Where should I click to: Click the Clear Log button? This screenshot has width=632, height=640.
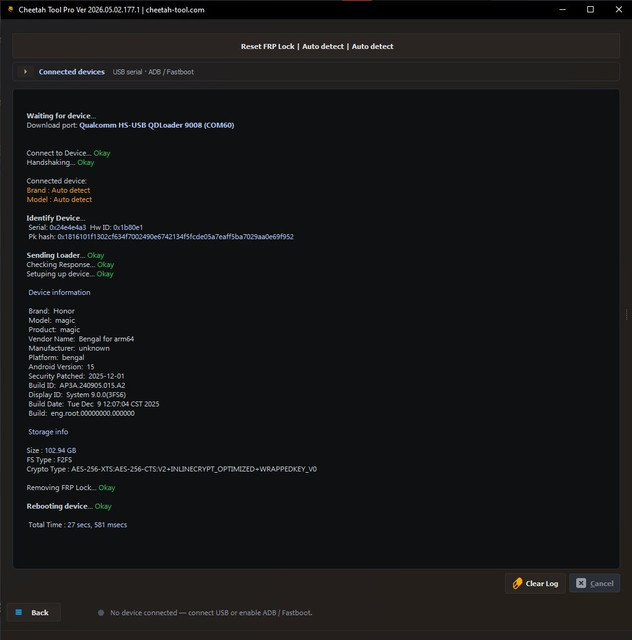[535, 583]
